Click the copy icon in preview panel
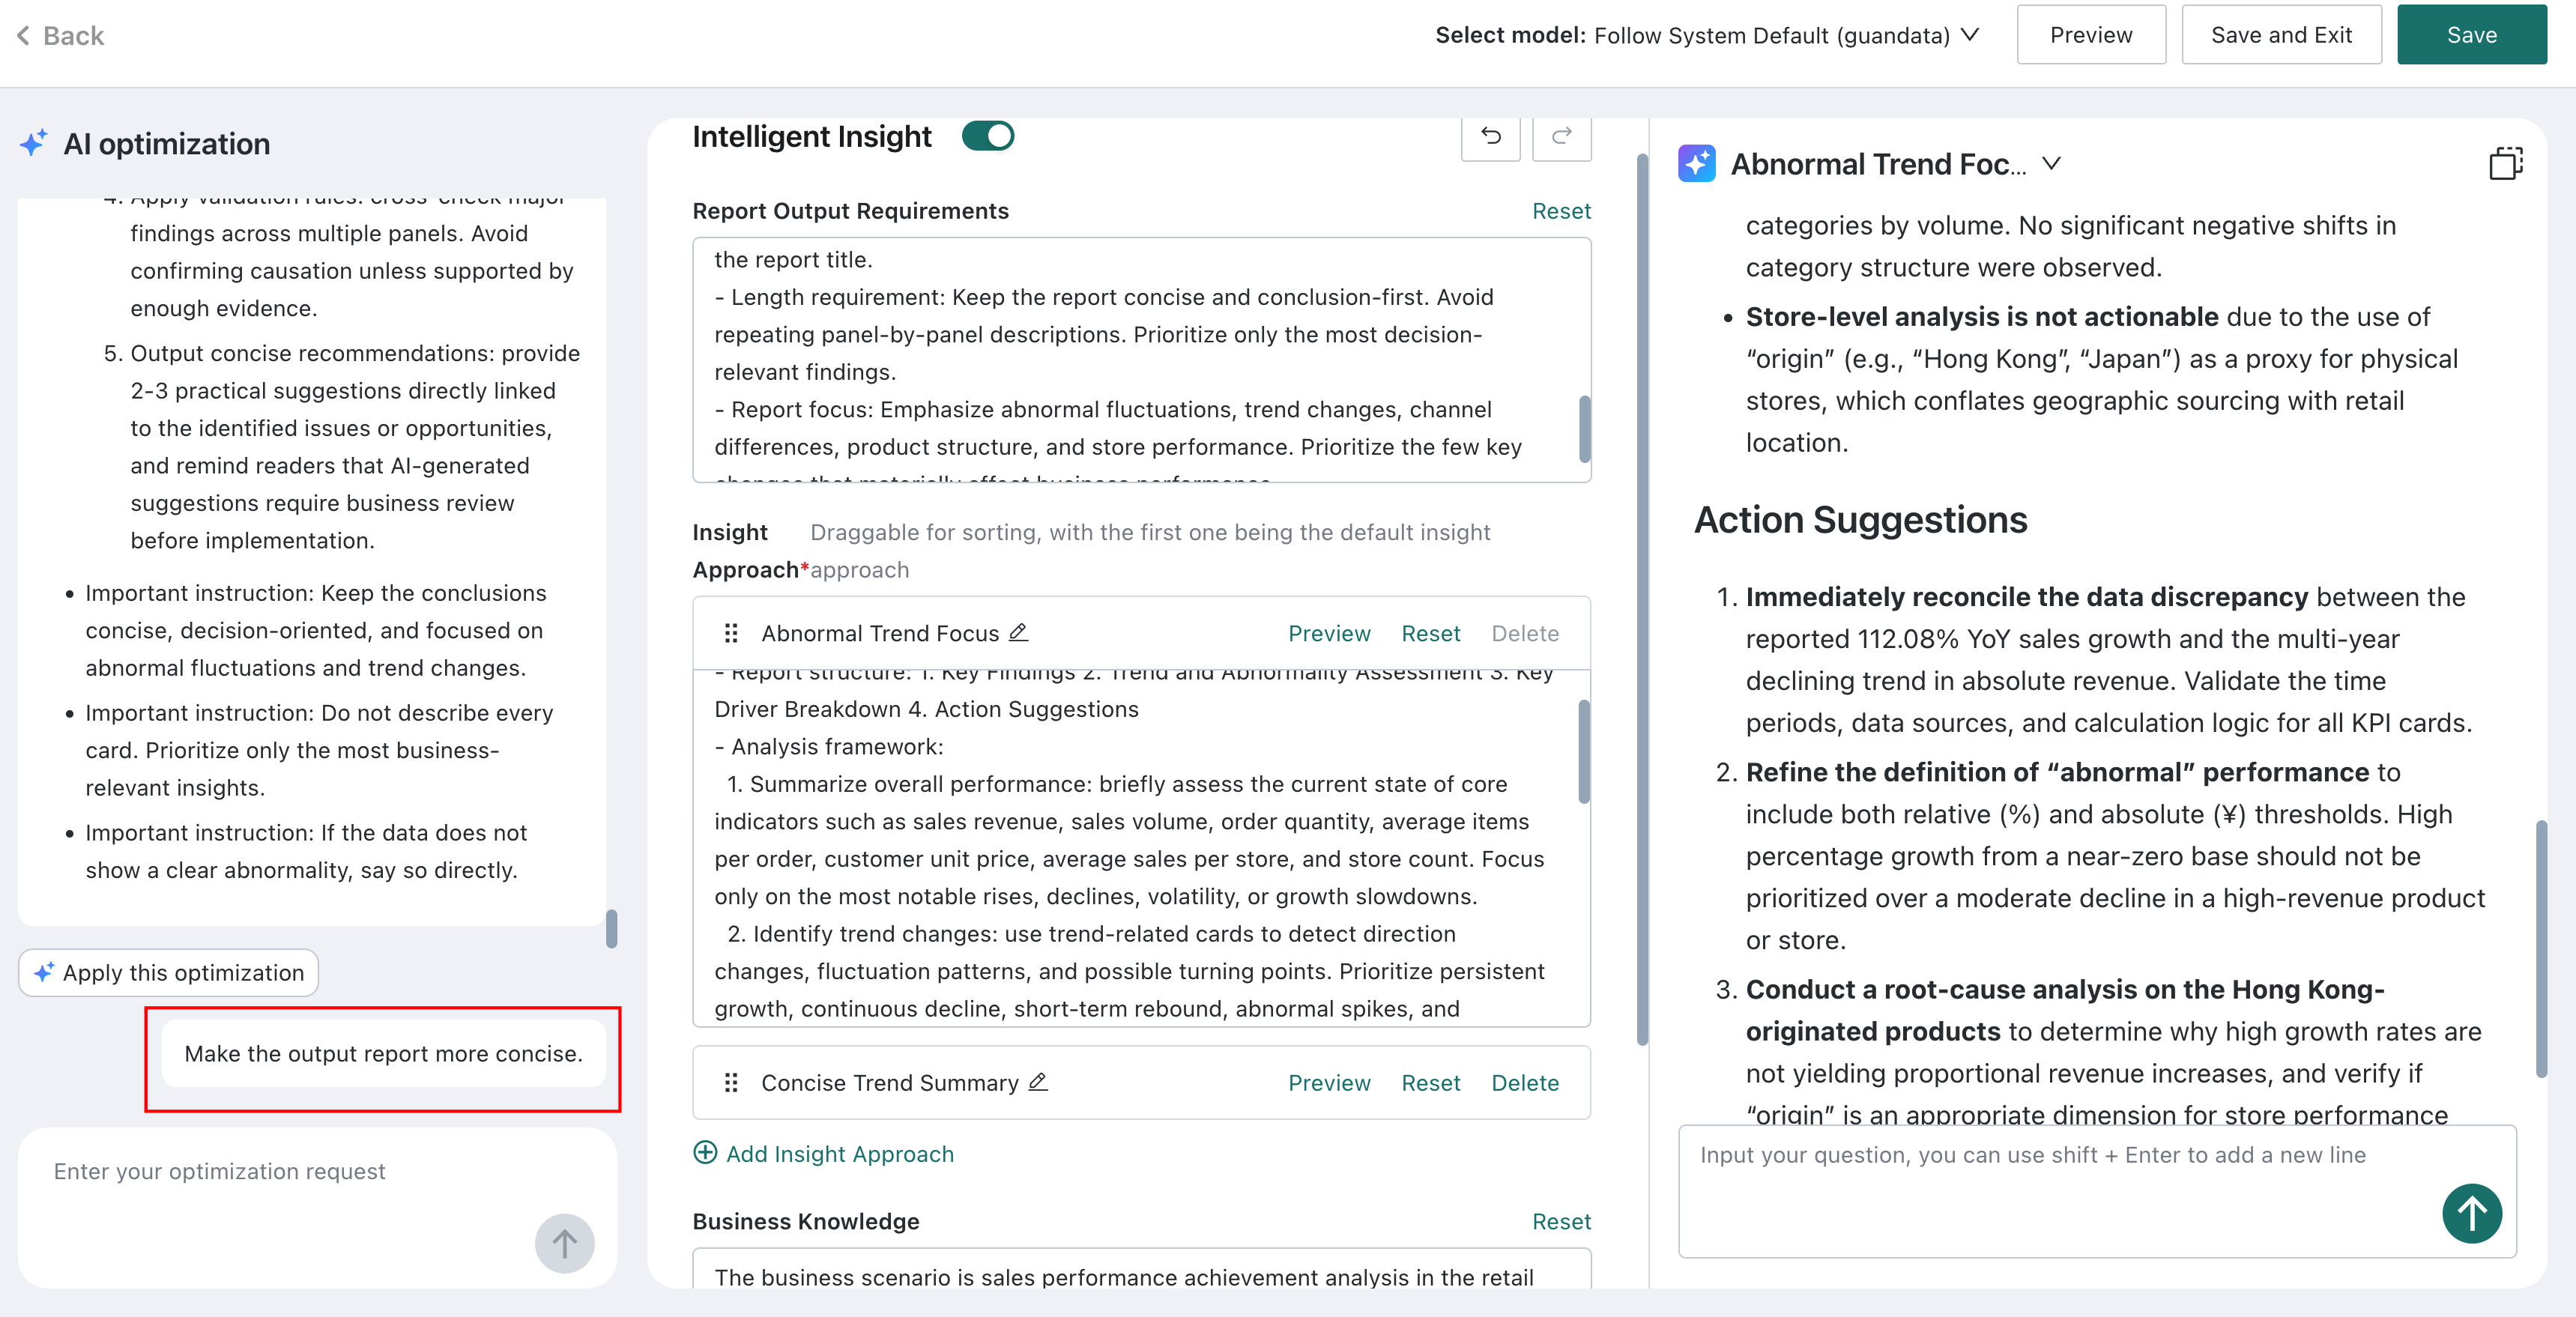The width and height of the screenshot is (2576, 1317). [2505, 164]
